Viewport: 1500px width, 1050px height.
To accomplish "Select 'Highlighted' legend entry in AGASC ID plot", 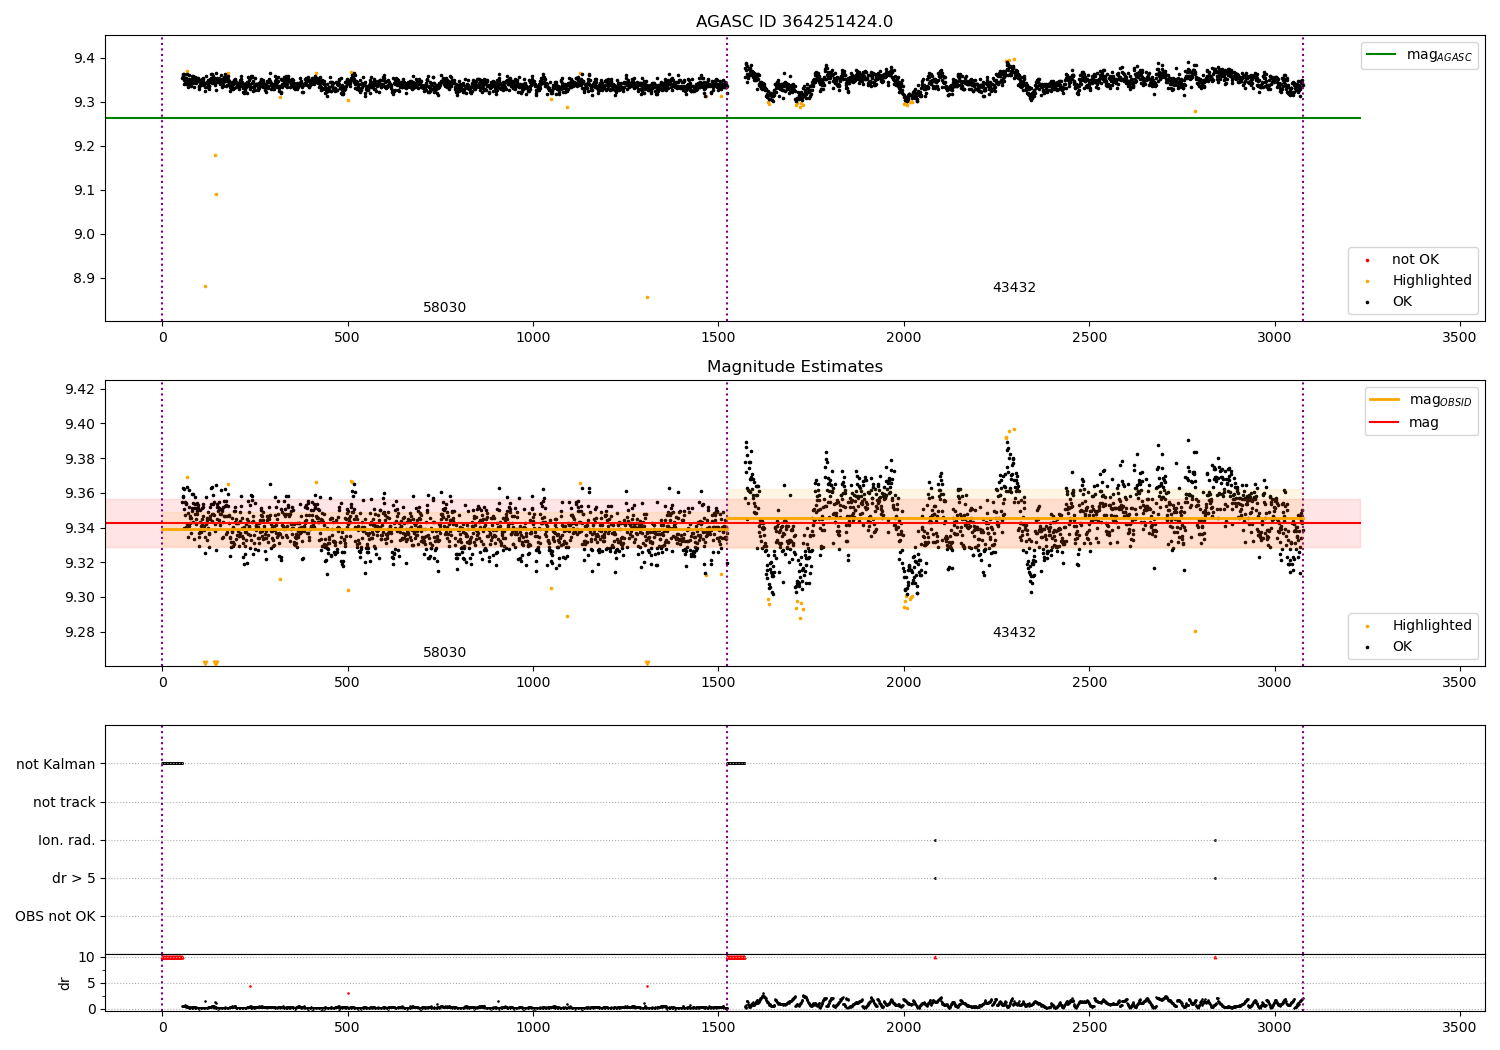I will (1431, 281).
